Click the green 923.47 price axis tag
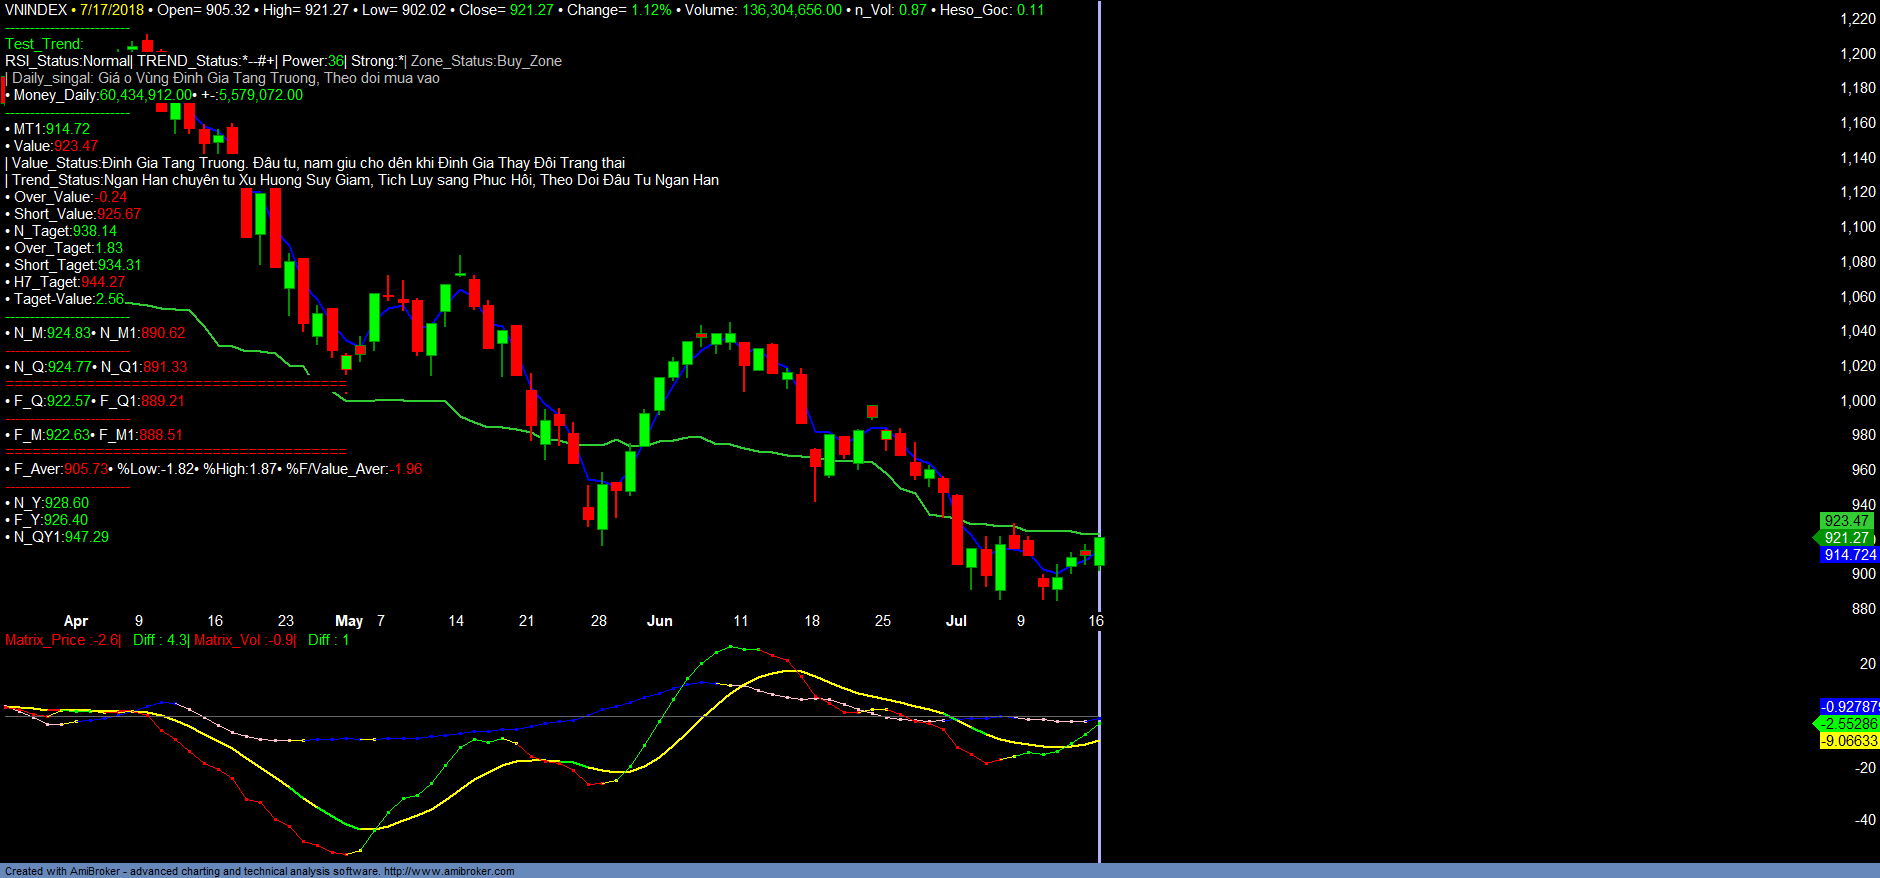 coord(1846,521)
